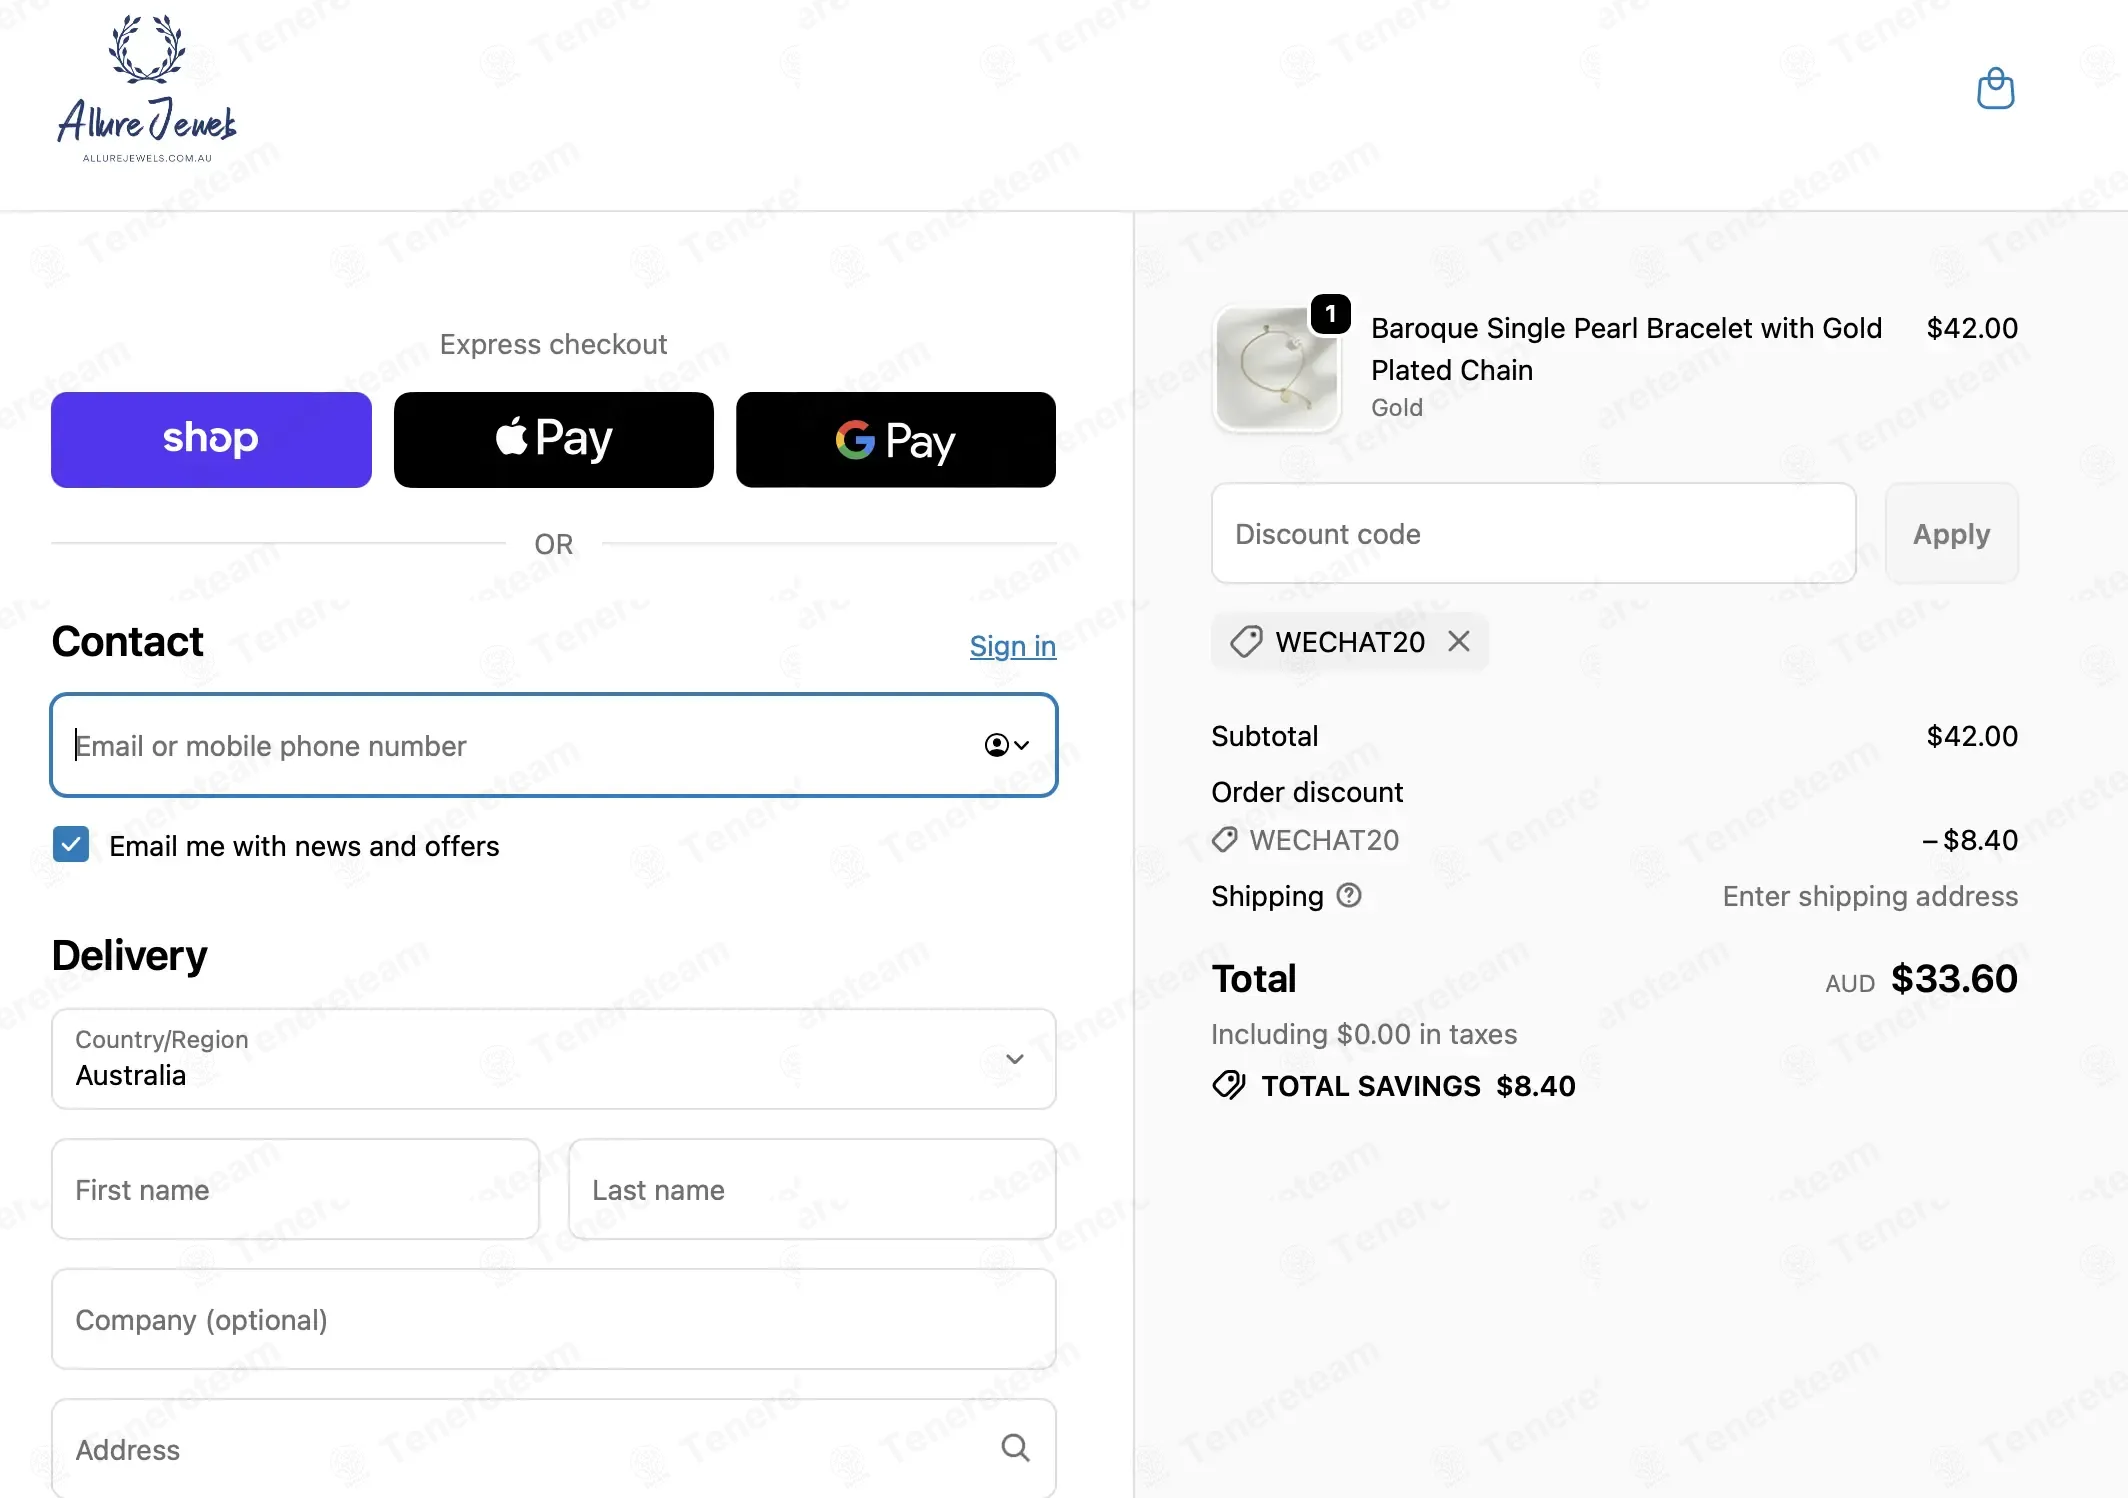This screenshot has height=1498, width=2128.
Task: Click the Total Savings tag icon
Action: pos(1229,1085)
